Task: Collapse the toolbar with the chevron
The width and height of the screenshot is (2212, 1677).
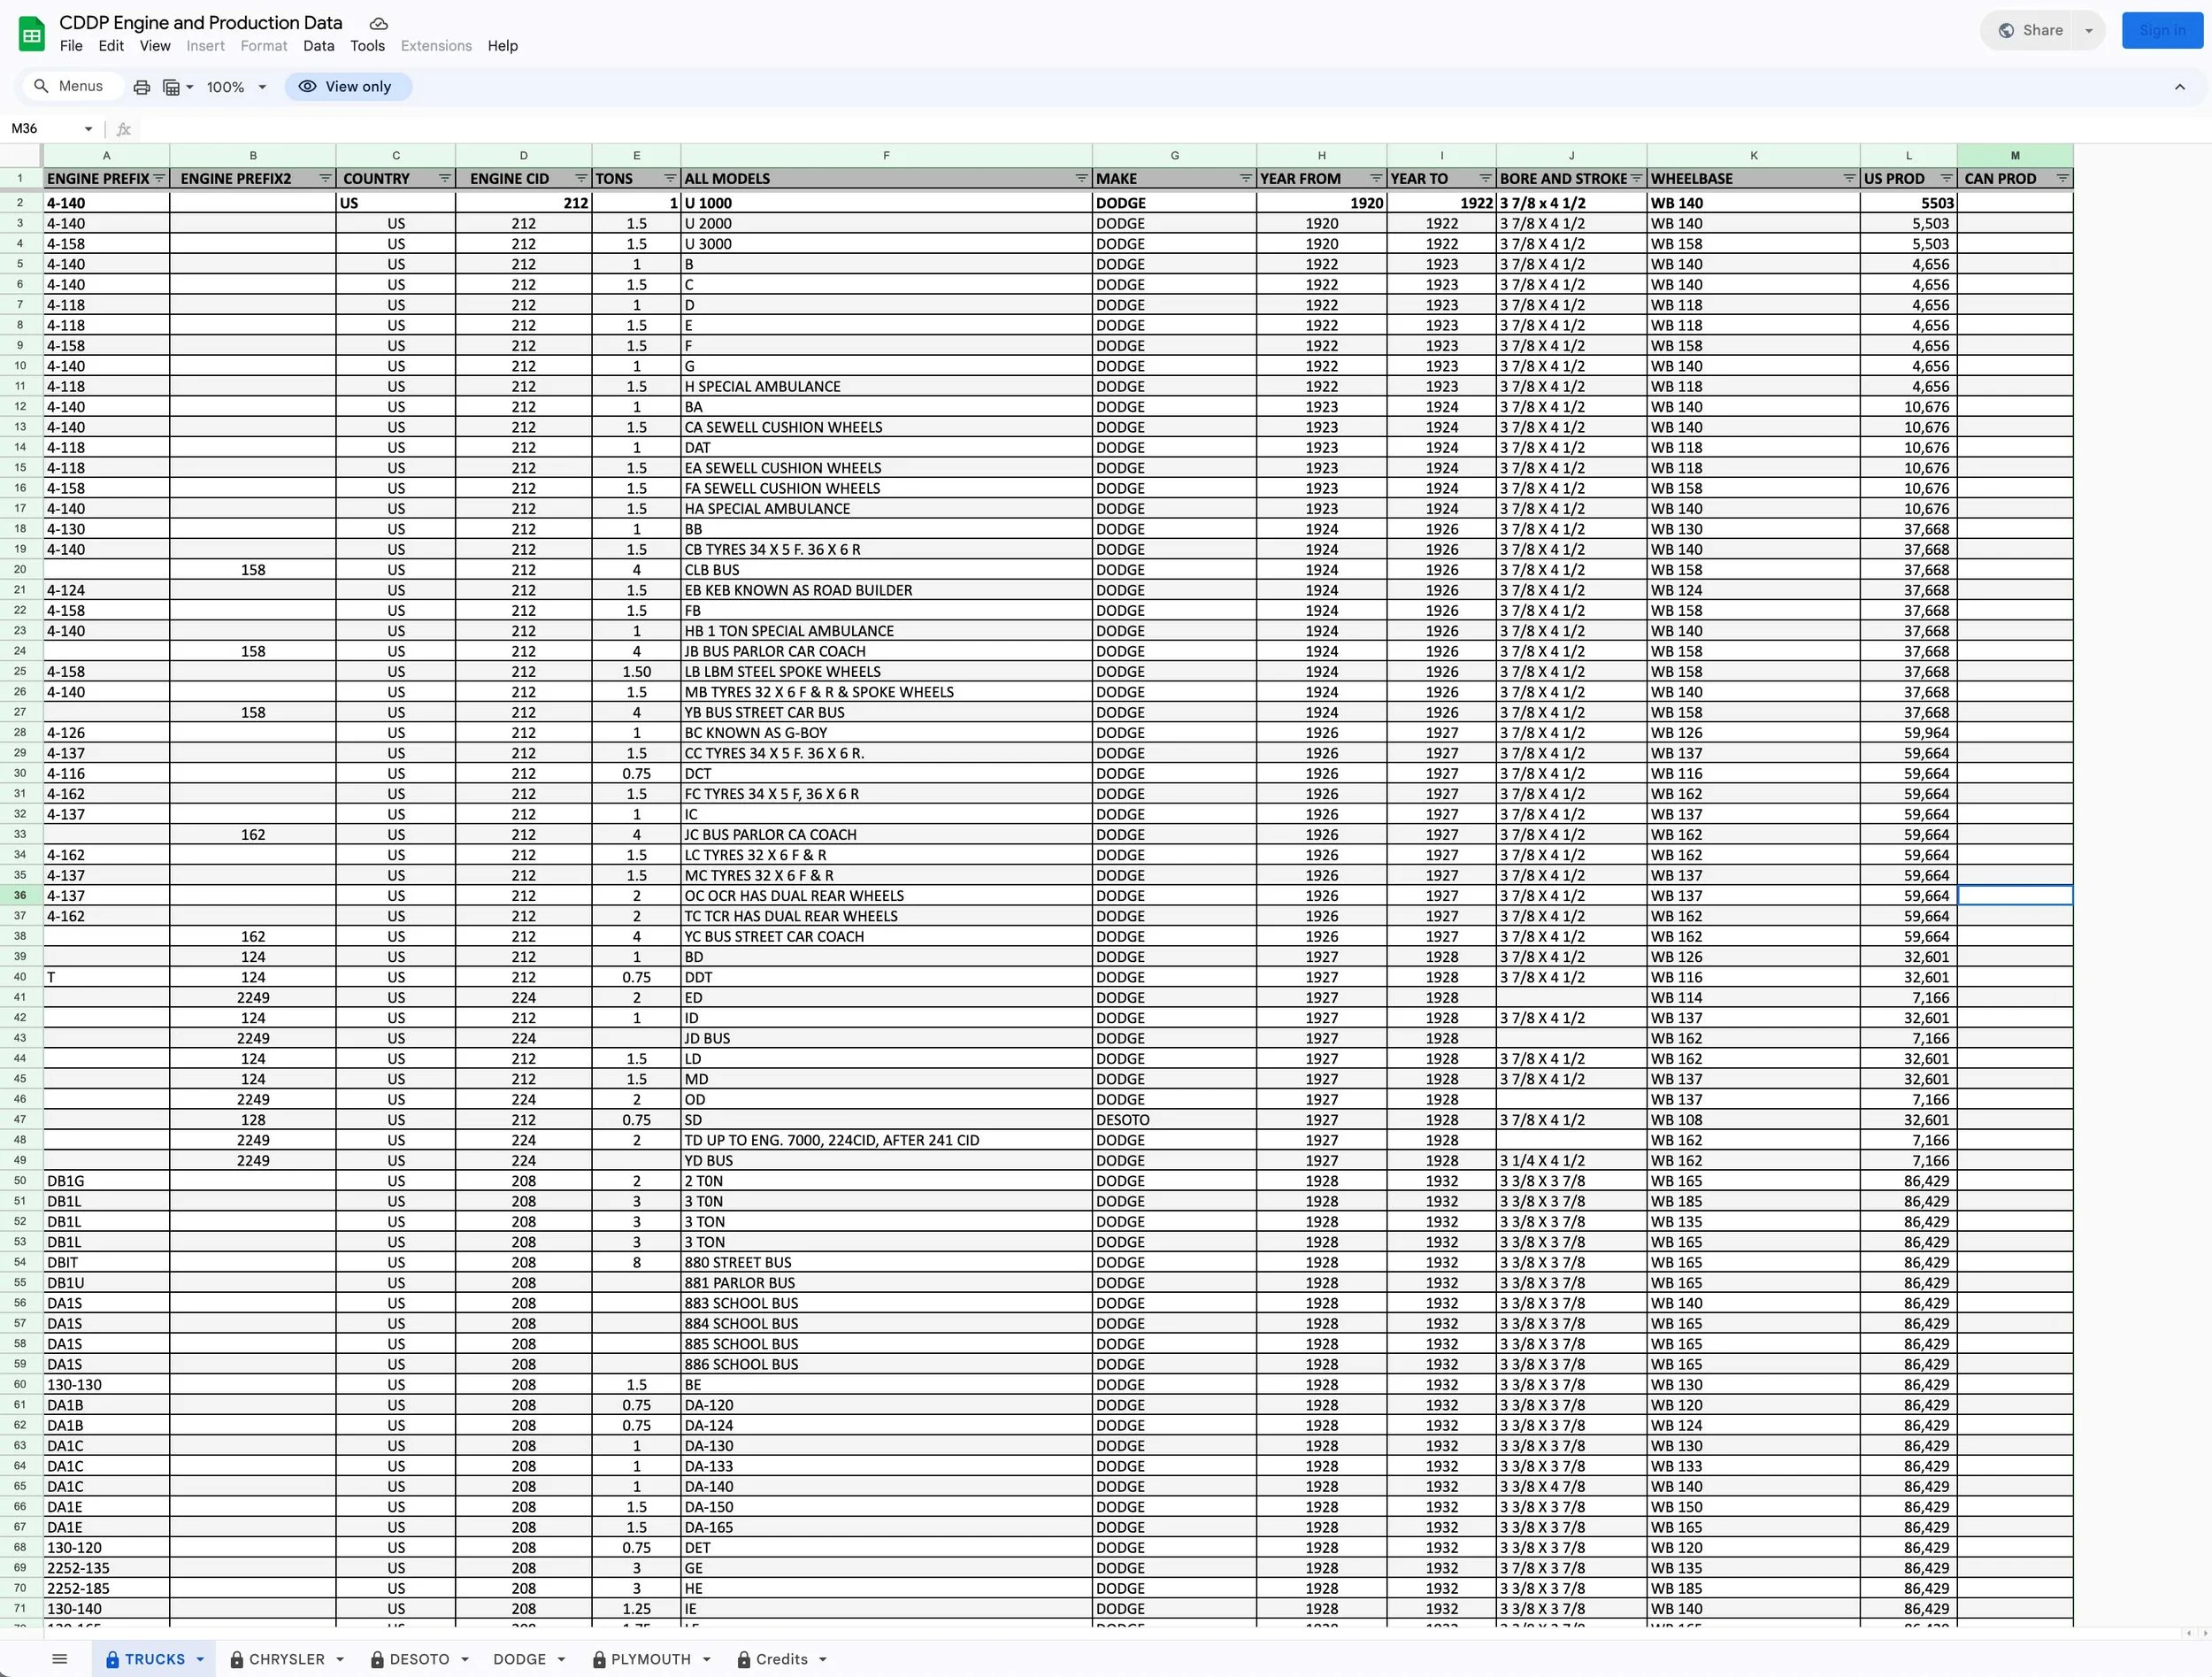Action: tap(2179, 87)
